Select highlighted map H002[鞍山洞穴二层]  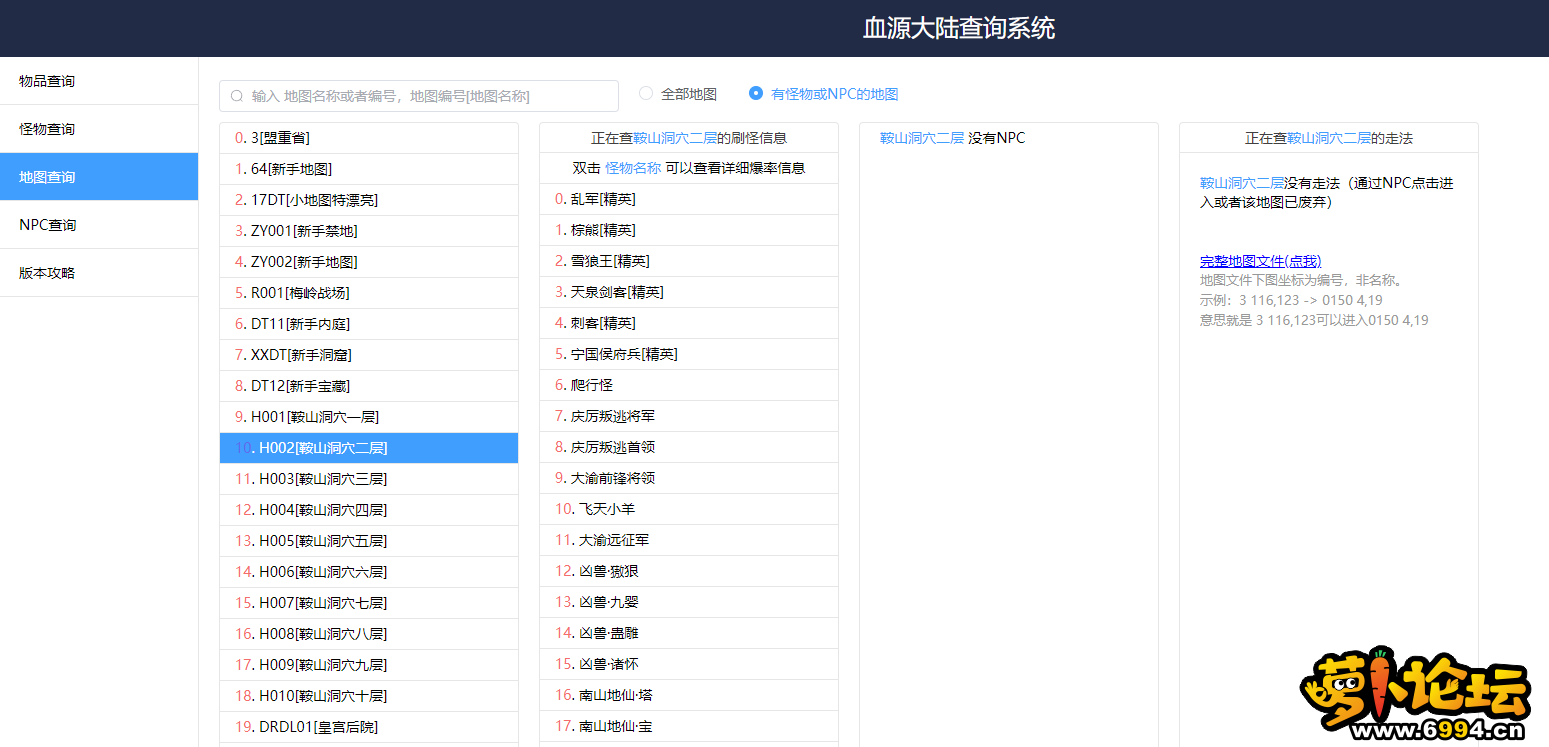(369, 448)
